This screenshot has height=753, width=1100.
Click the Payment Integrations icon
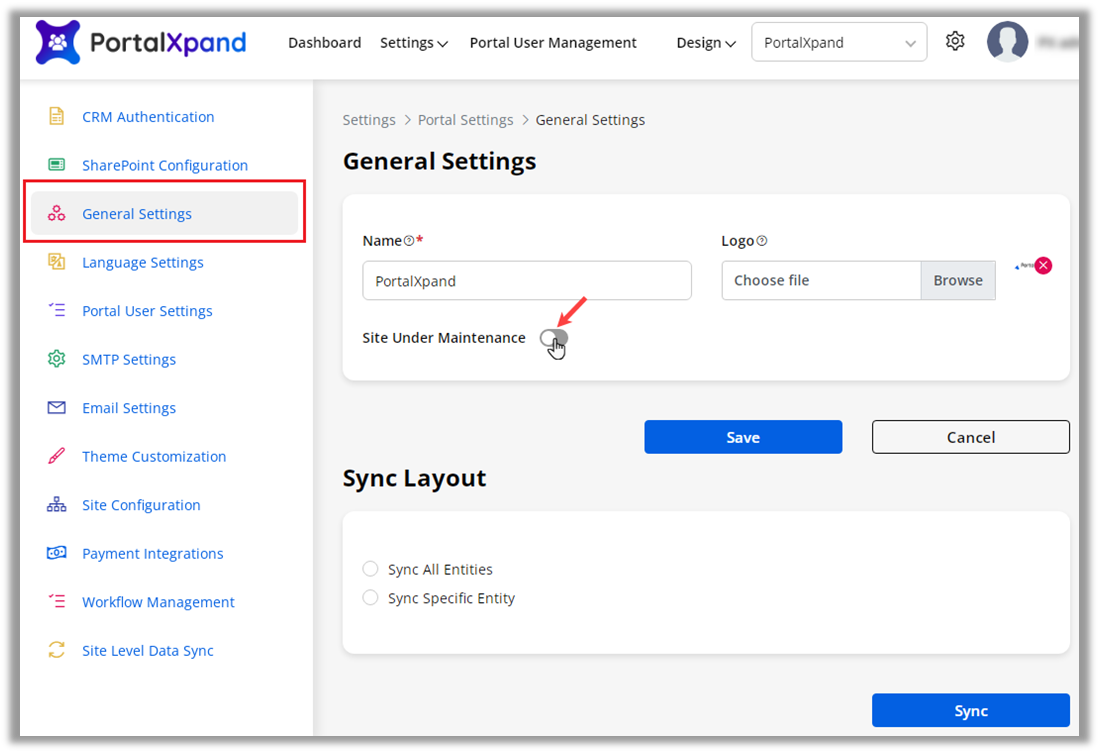point(57,553)
